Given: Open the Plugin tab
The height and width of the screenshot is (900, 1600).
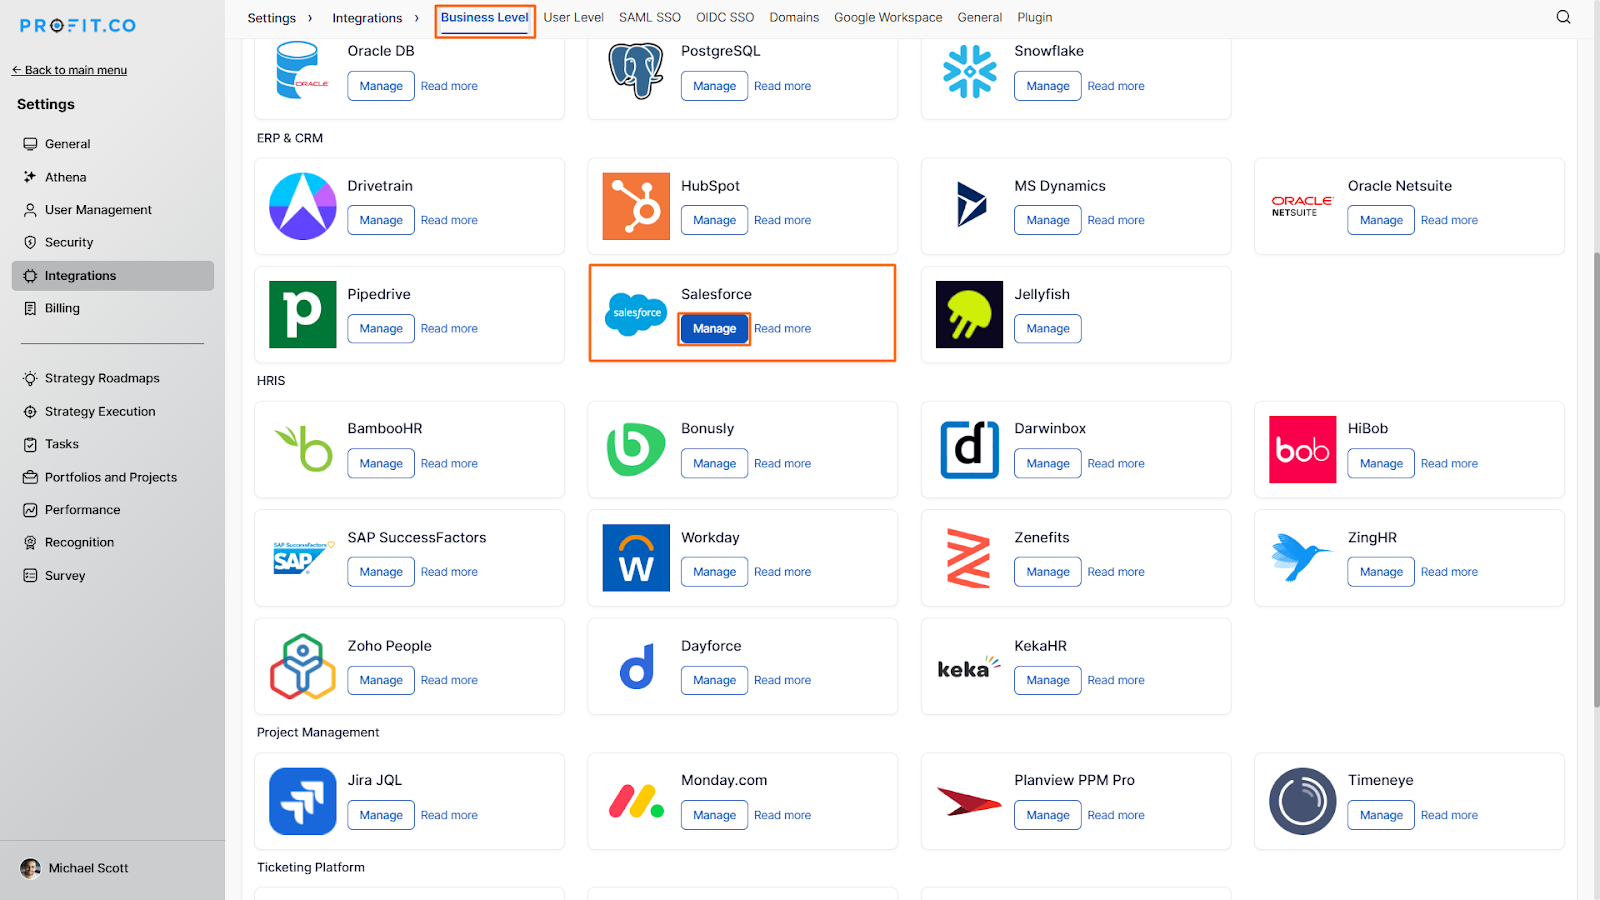Looking at the screenshot, I should point(1035,17).
